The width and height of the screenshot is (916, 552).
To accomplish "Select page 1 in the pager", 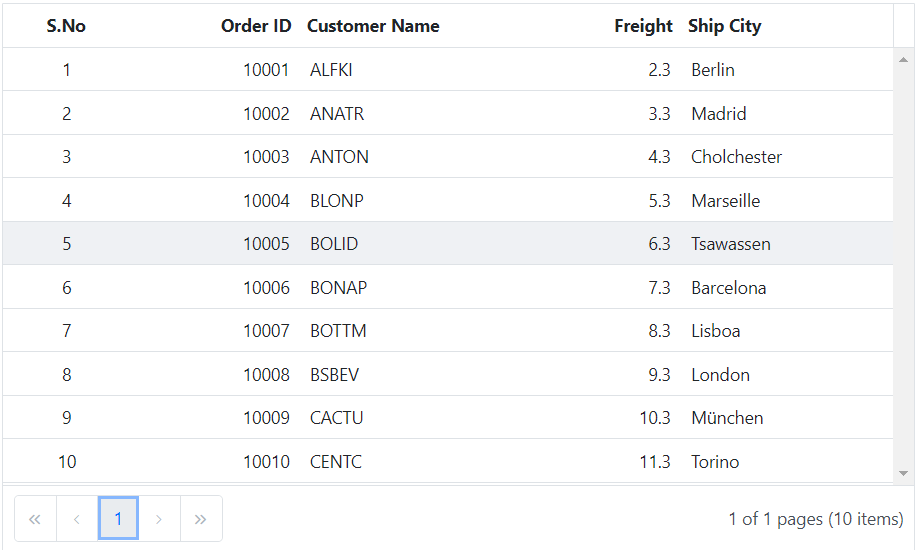I will tap(118, 519).
